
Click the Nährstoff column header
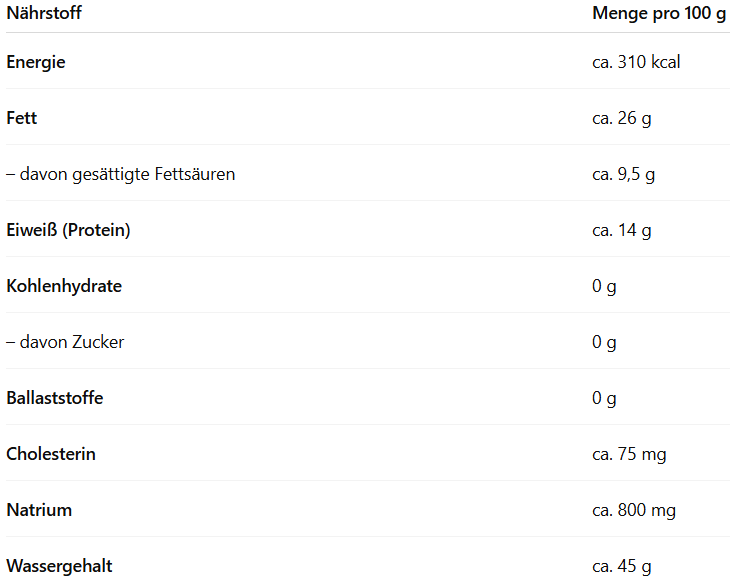tap(44, 13)
